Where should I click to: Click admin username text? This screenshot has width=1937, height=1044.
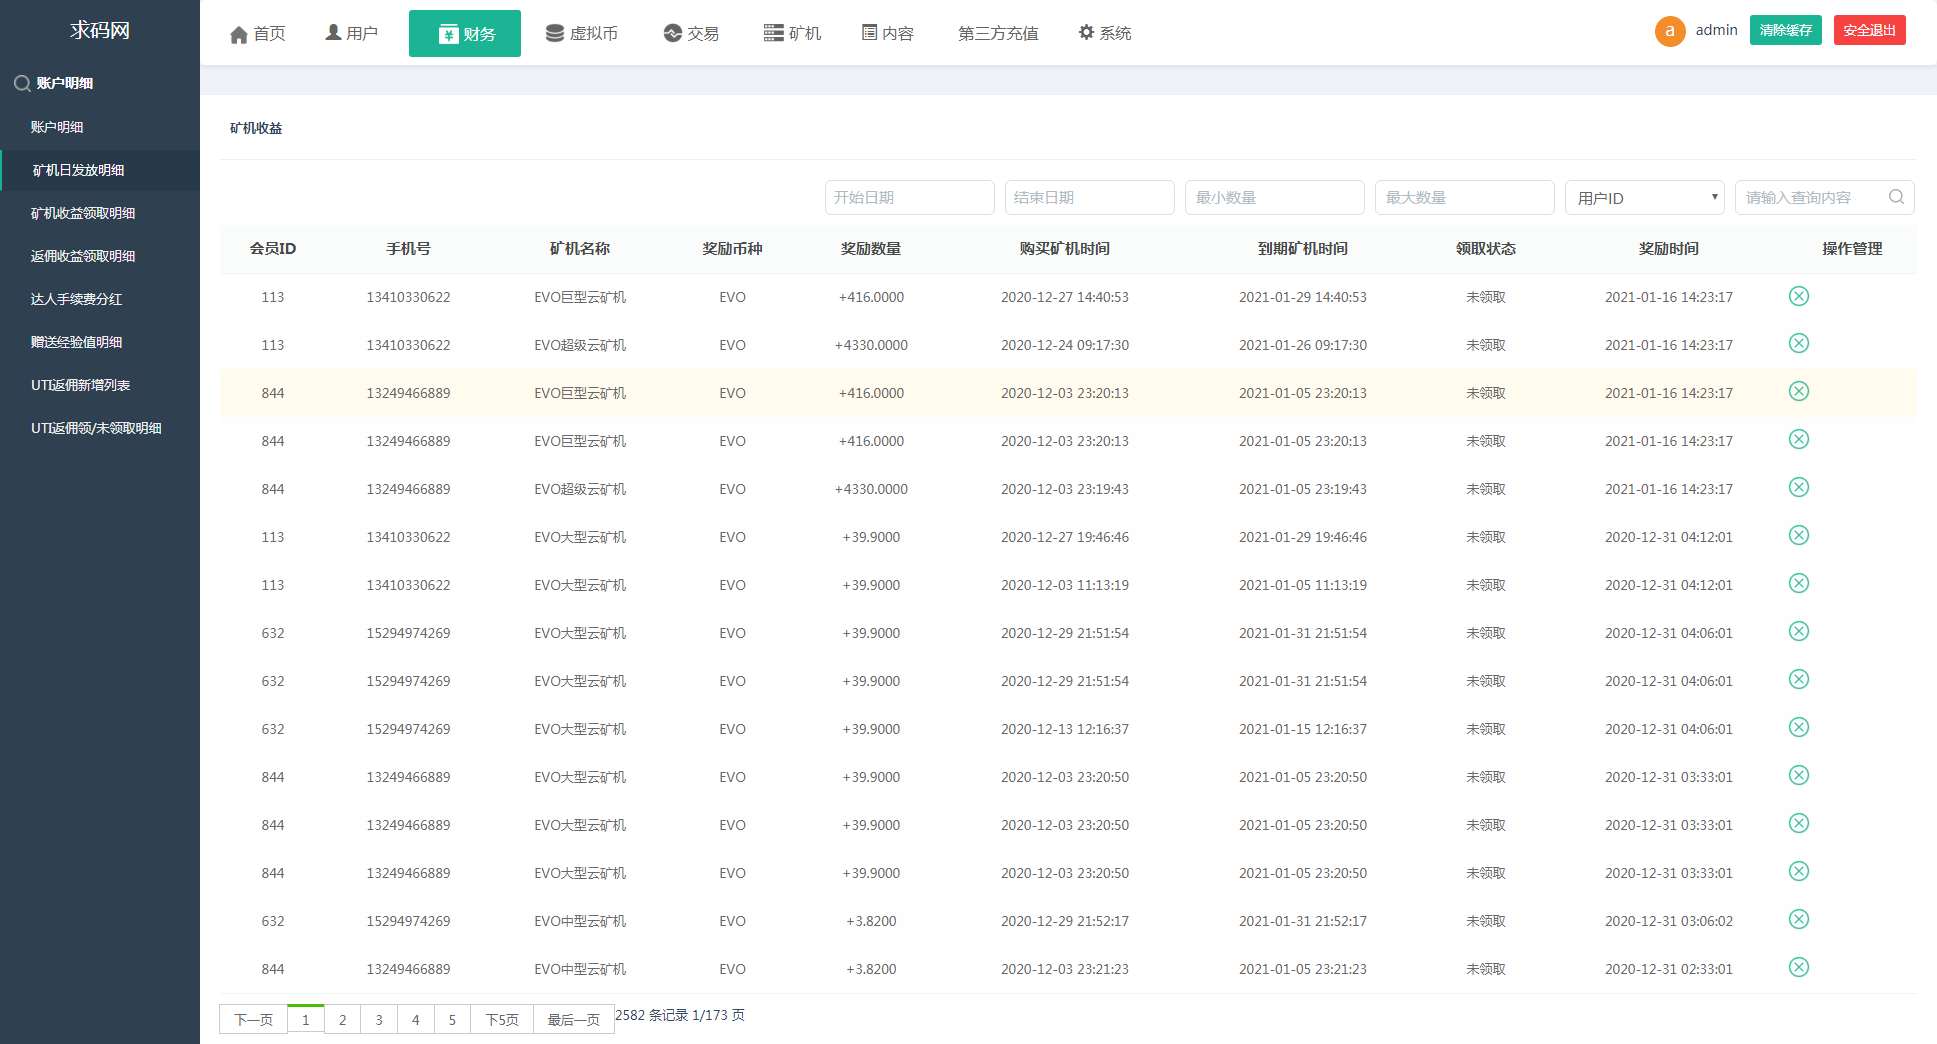[1716, 30]
